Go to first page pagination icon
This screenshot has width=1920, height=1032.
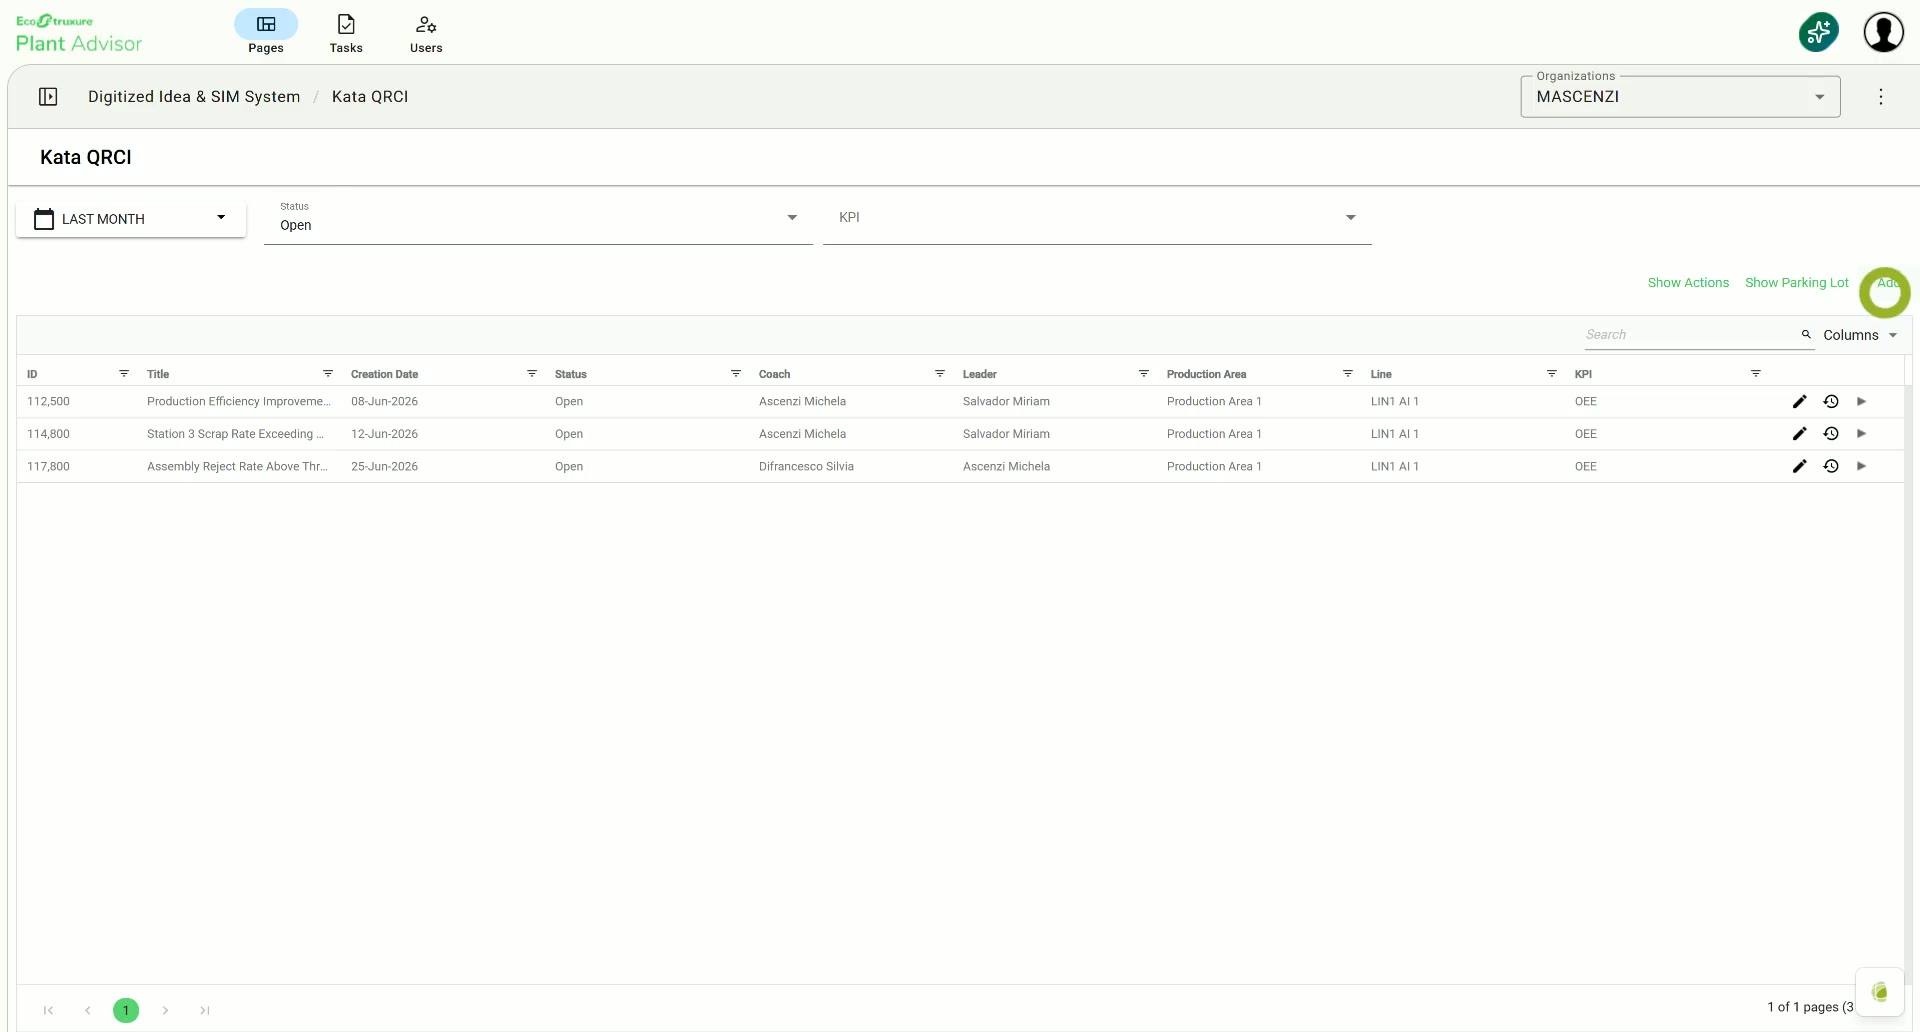pos(48,1010)
